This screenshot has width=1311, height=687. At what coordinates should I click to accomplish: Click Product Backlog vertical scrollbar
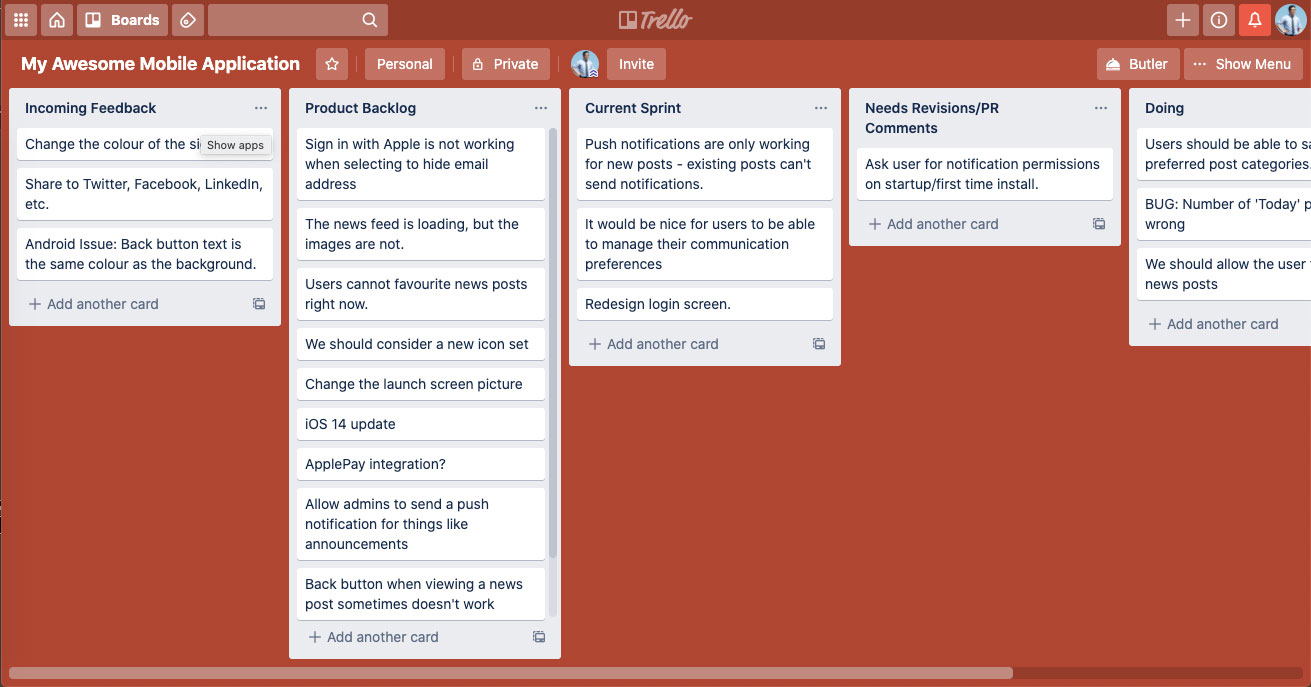point(553,343)
